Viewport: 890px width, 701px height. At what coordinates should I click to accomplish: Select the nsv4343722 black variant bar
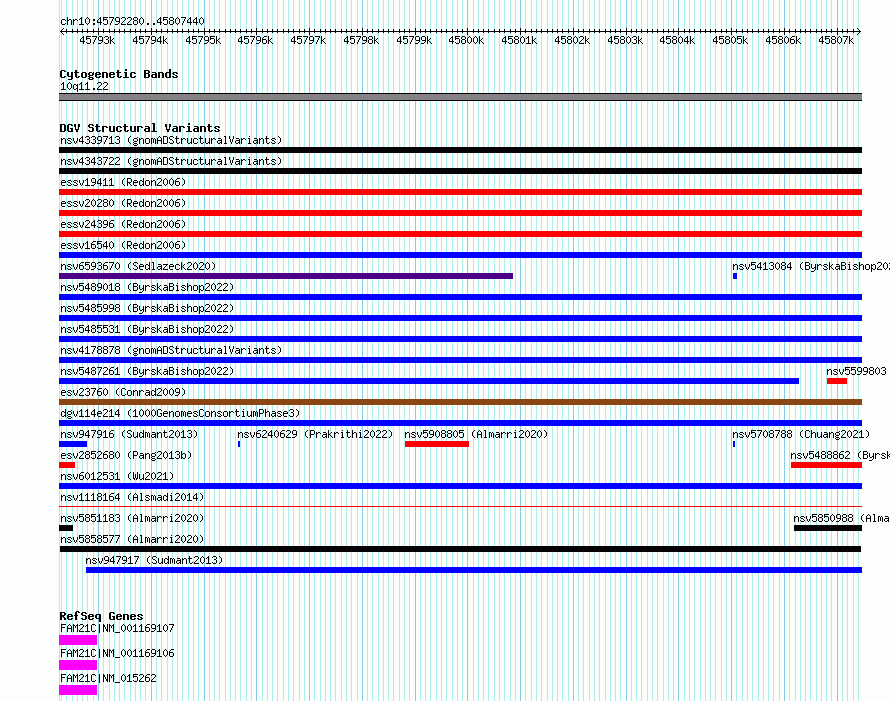[x=460, y=171]
